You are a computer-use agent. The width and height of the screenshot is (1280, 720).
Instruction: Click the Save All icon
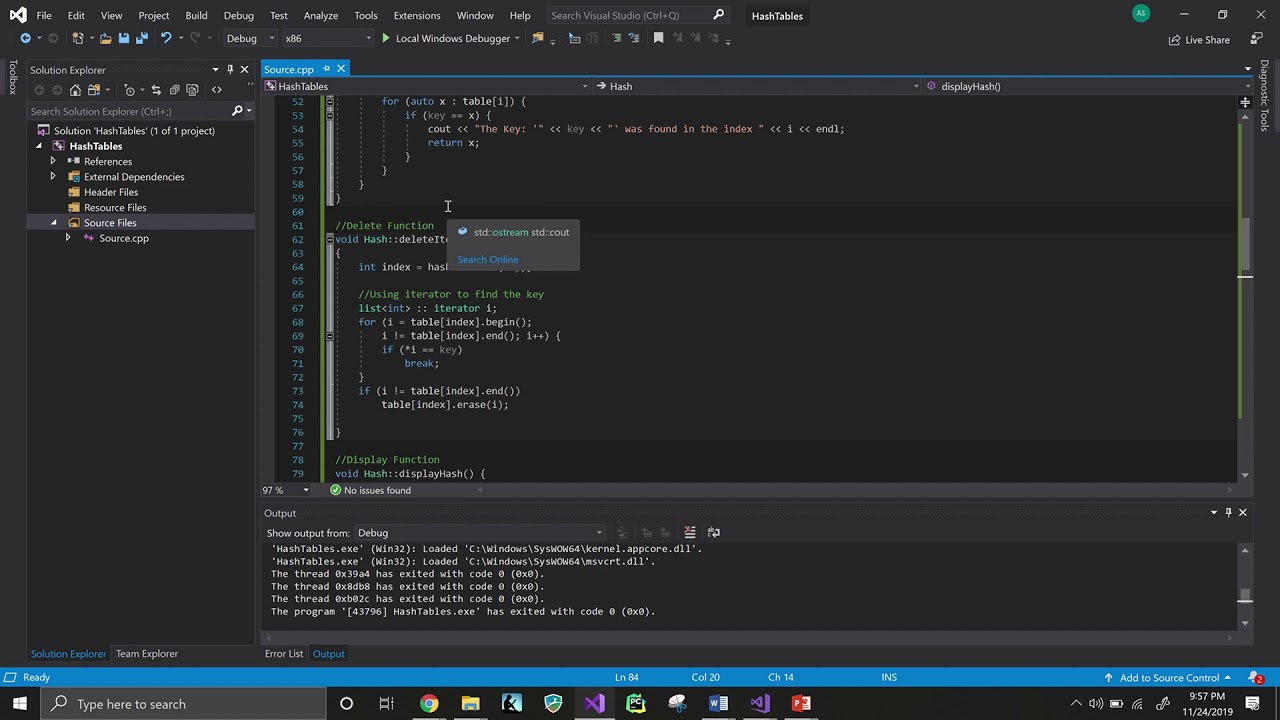141,38
